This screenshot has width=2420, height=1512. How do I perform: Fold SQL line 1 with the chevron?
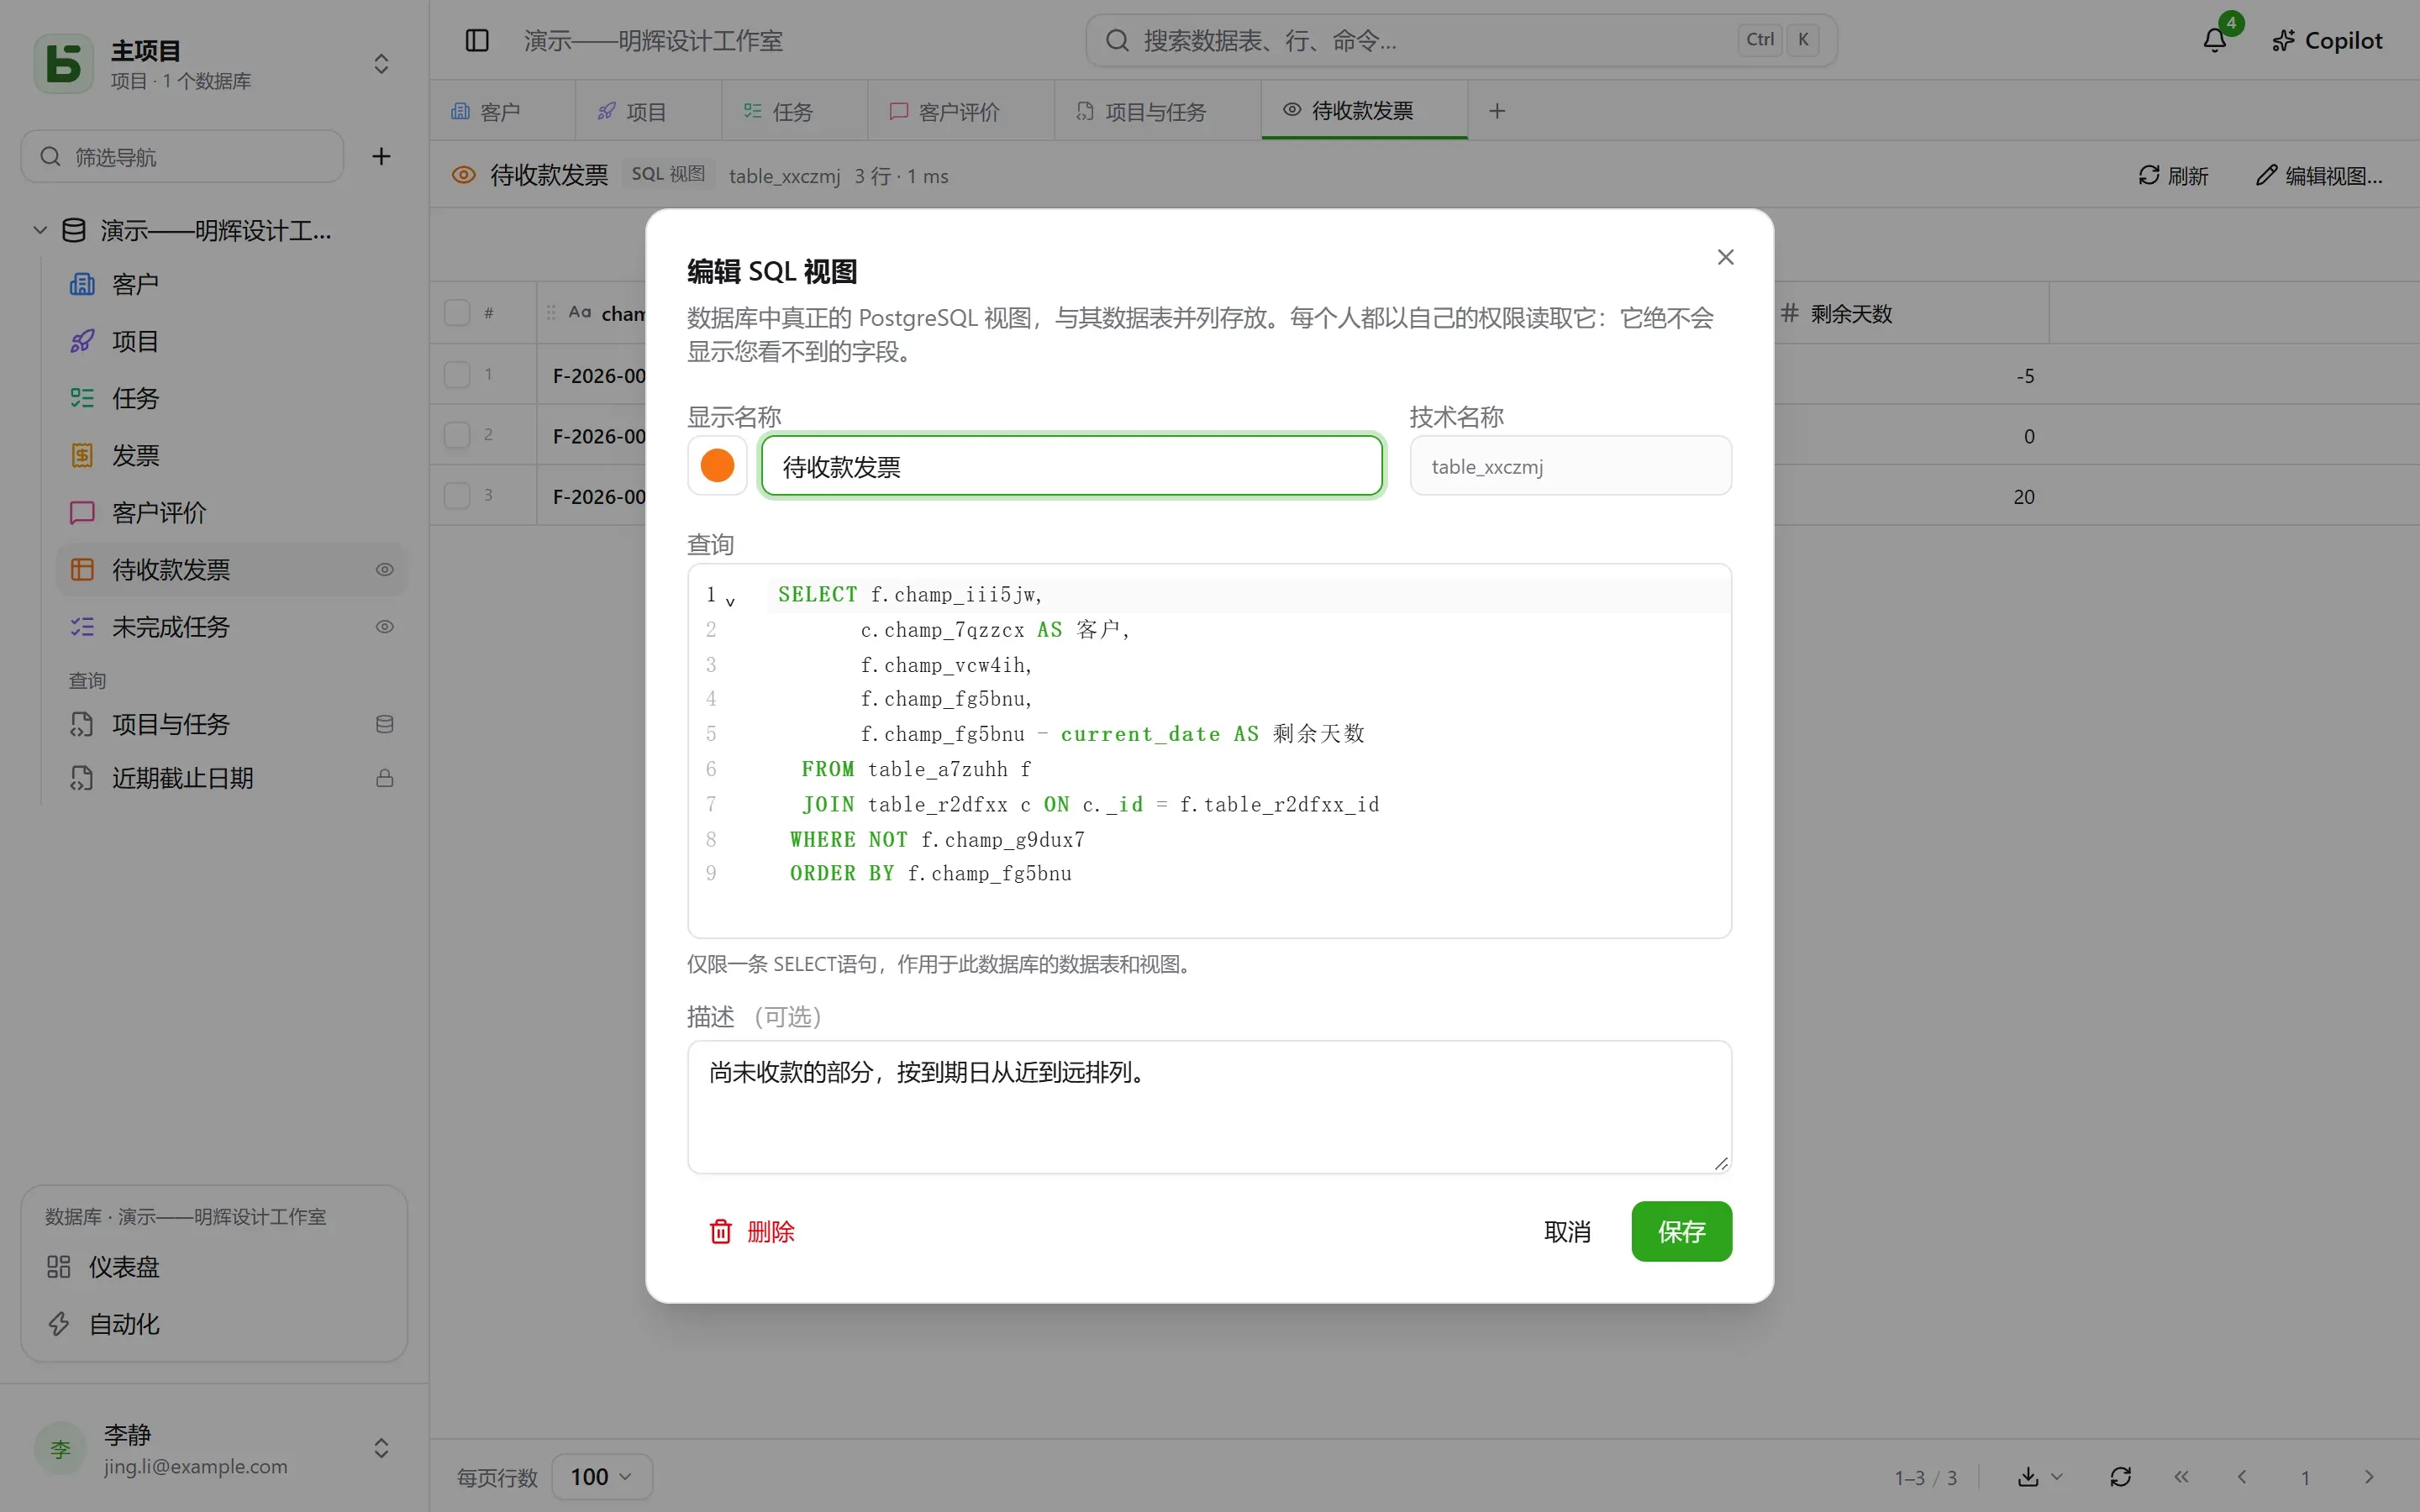[730, 601]
